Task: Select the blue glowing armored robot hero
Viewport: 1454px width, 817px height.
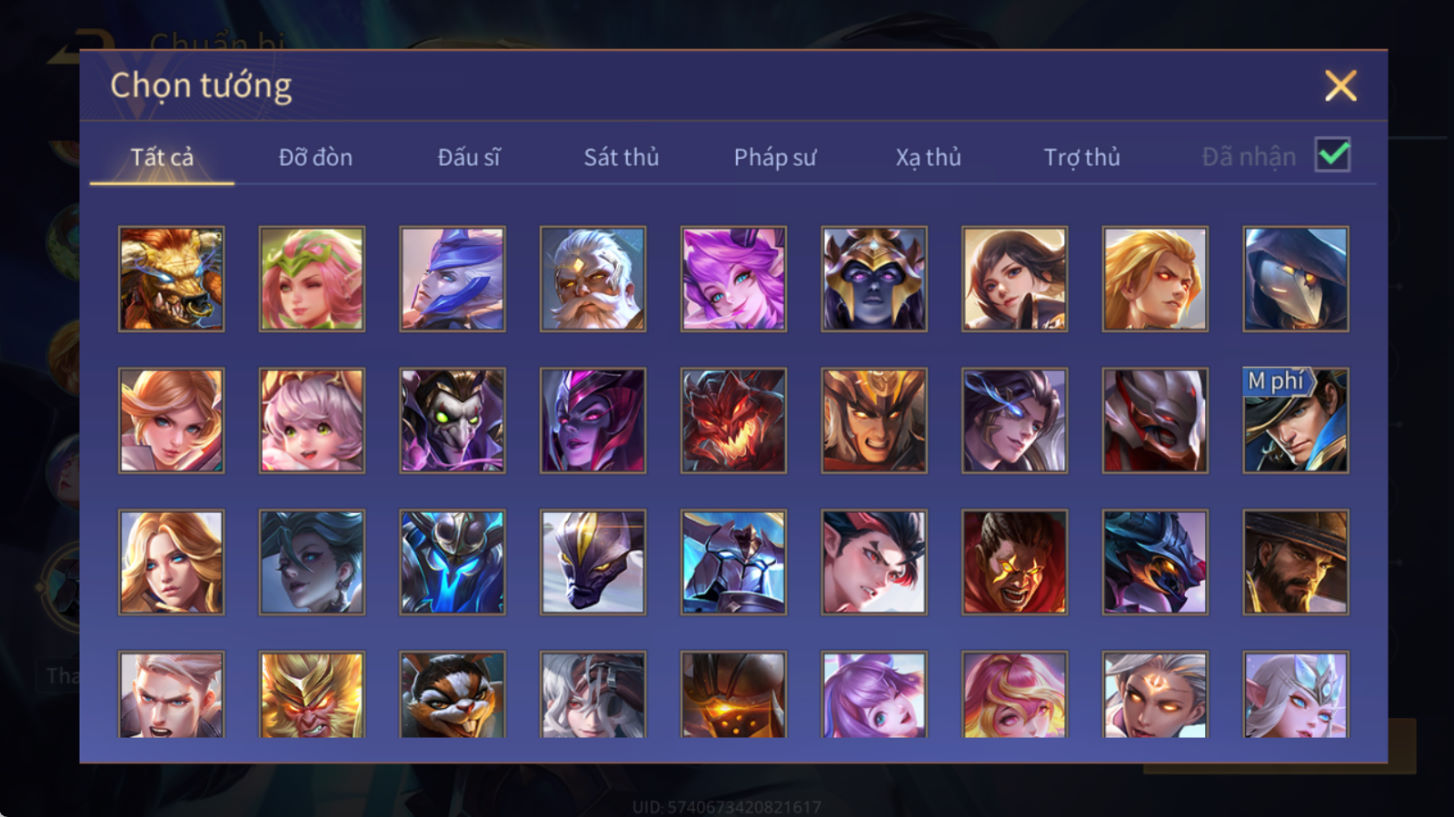Action: coord(452,563)
